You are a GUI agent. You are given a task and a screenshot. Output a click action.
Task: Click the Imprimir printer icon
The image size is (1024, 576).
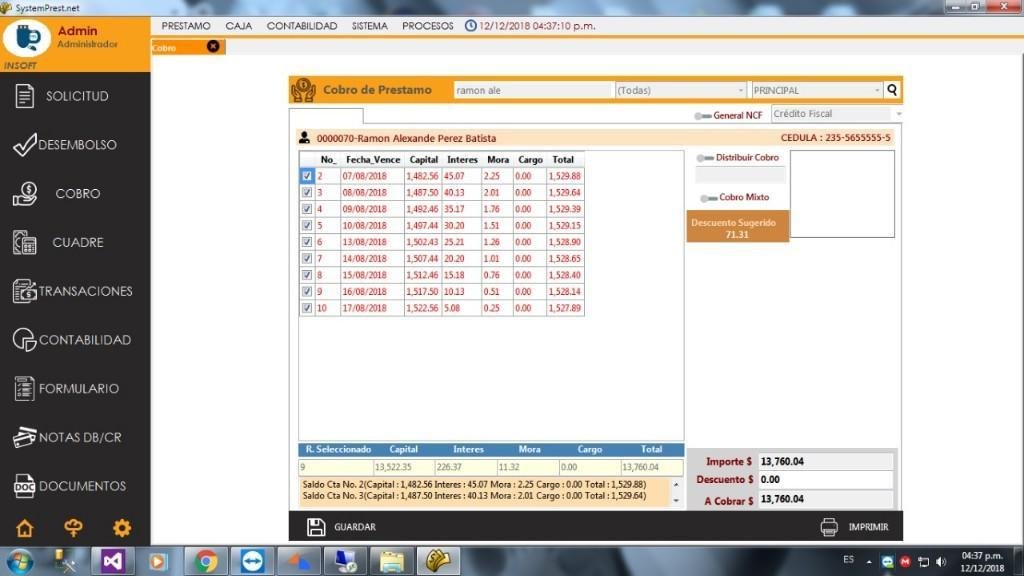(829, 527)
